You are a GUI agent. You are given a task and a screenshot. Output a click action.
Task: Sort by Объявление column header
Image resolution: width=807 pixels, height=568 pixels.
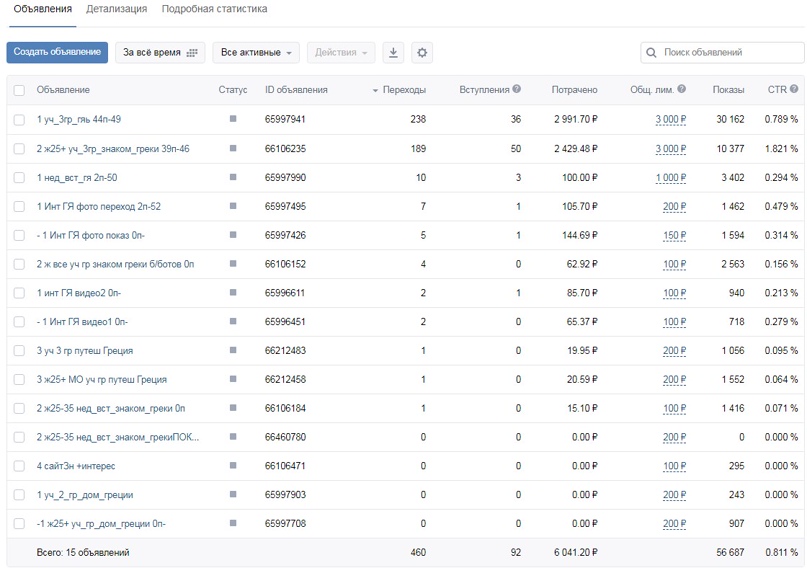point(63,90)
